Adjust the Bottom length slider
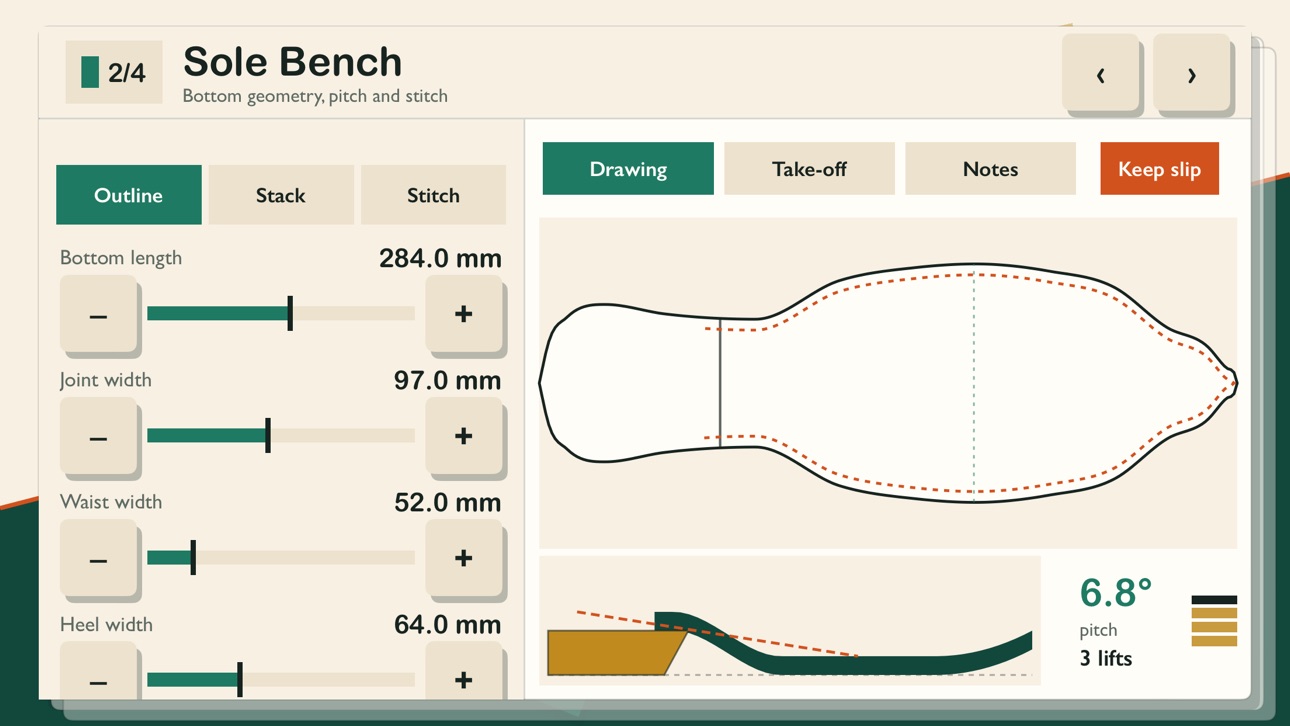The width and height of the screenshot is (1290, 726). click(281, 314)
